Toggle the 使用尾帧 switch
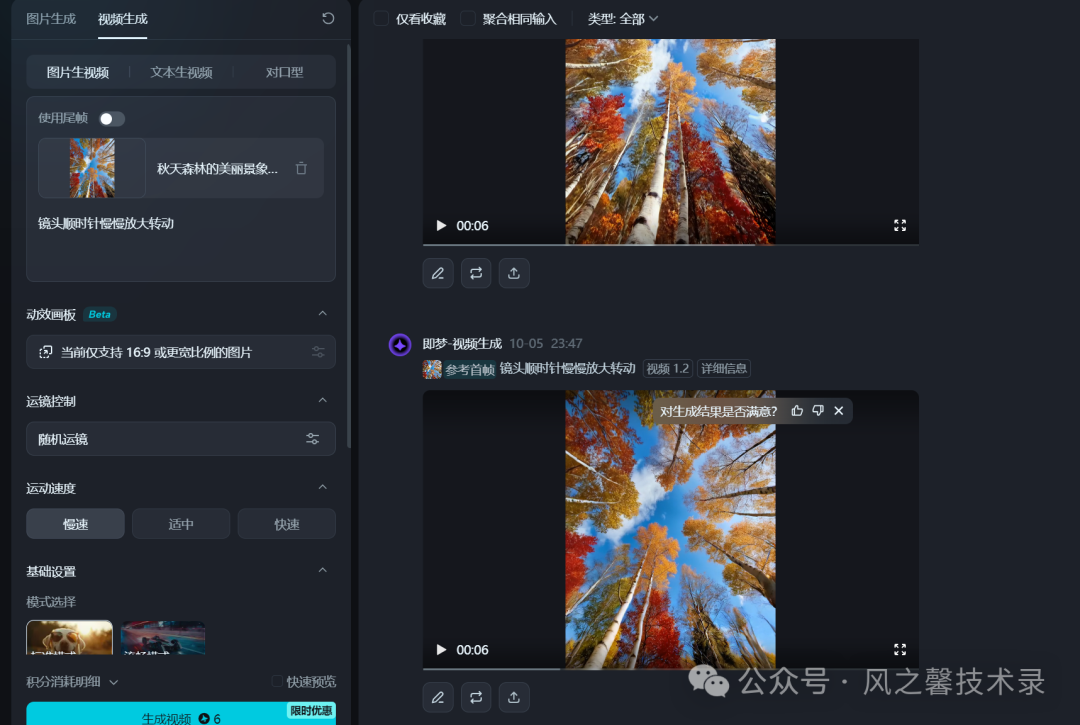The width and height of the screenshot is (1080, 725). [x=112, y=118]
